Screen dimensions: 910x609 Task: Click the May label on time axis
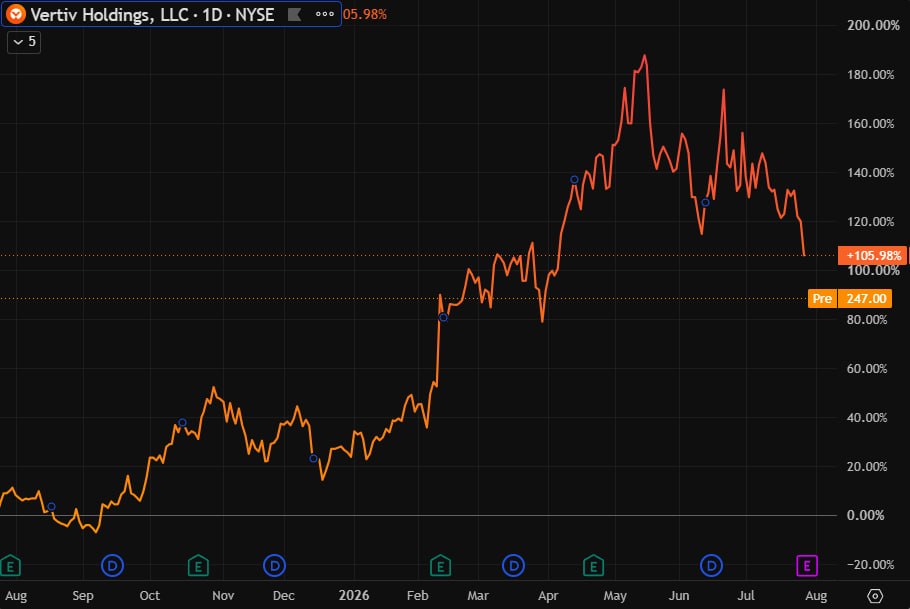(x=615, y=596)
